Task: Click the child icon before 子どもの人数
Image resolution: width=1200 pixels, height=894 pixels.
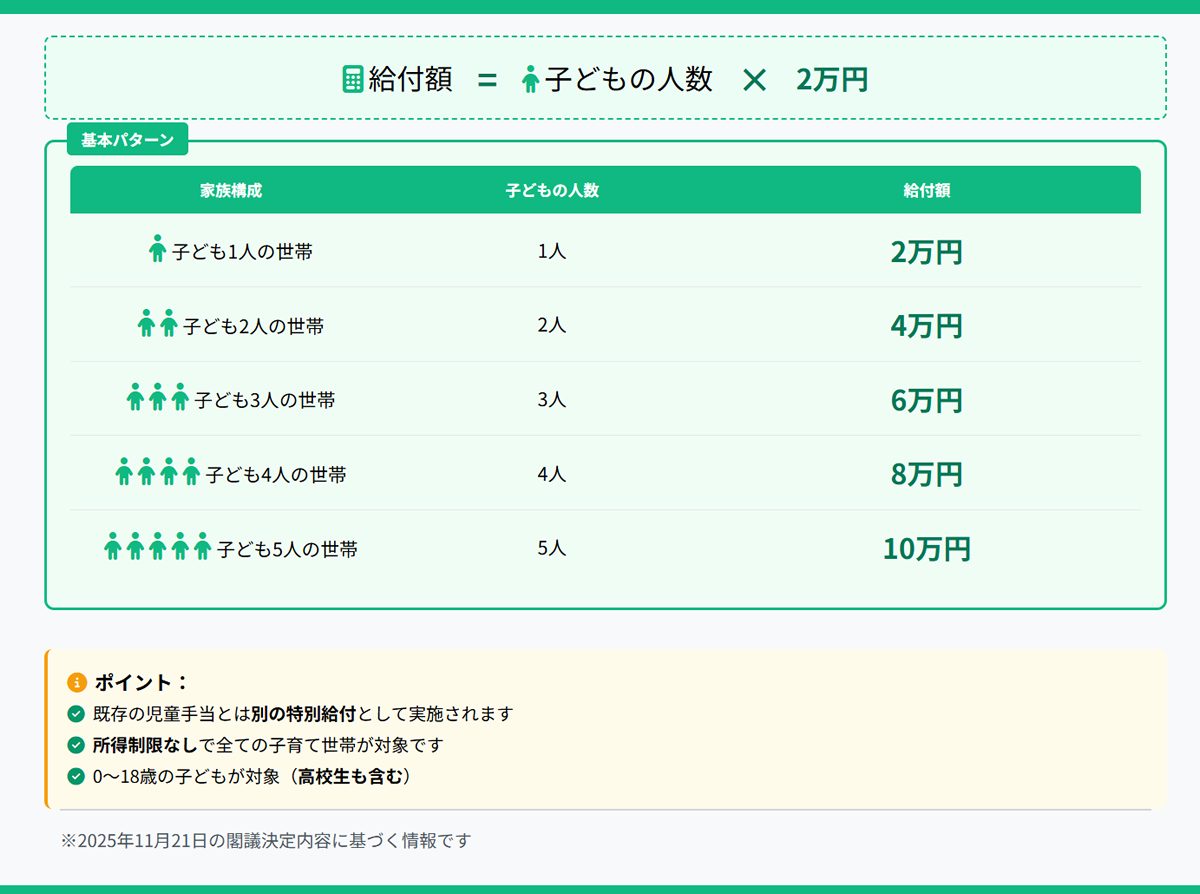Action: point(531,79)
